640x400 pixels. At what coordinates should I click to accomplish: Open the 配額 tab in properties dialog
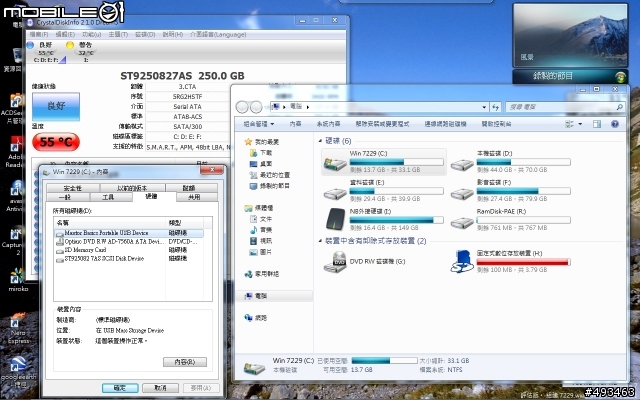(189, 188)
